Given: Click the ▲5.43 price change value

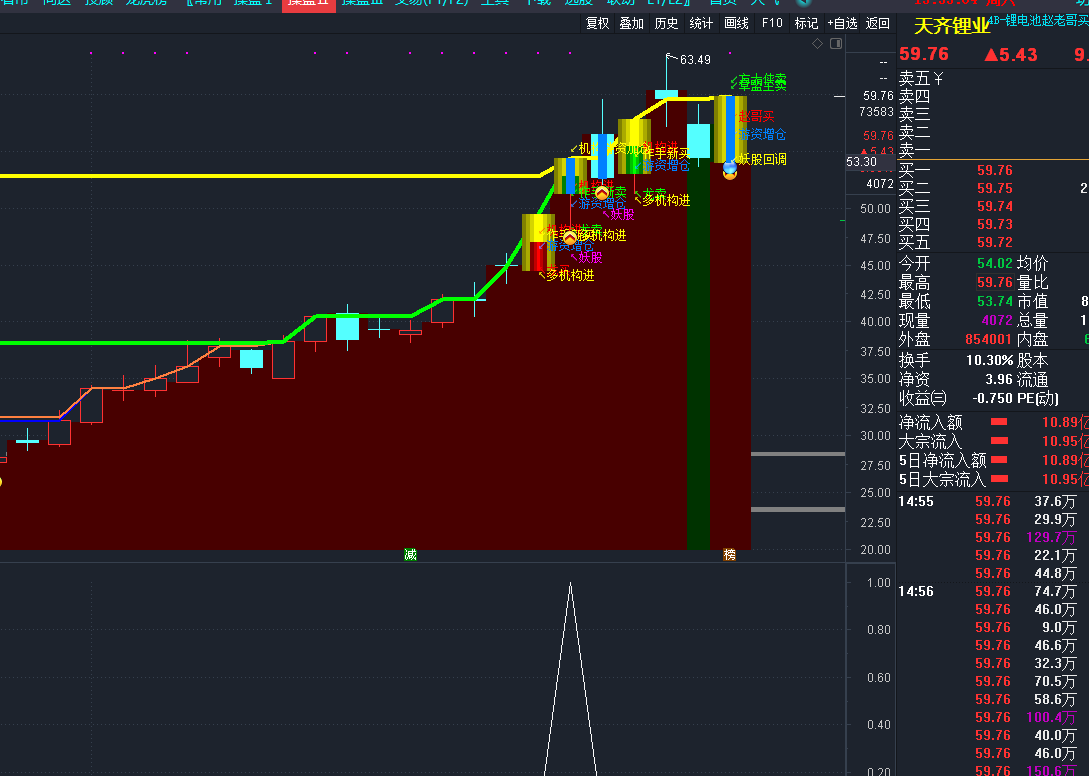Looking at the screenshot, I should click(x=1011, y=55).
